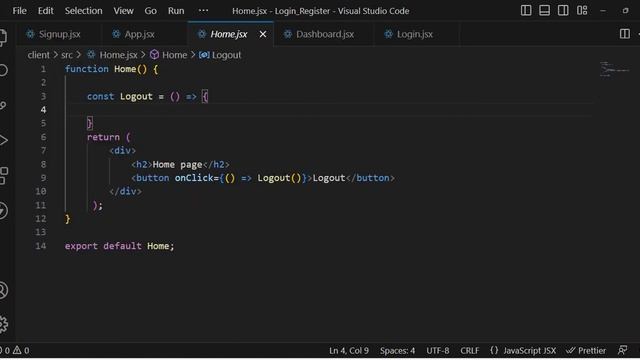Open the Search view in activity bar

(3, 70)
